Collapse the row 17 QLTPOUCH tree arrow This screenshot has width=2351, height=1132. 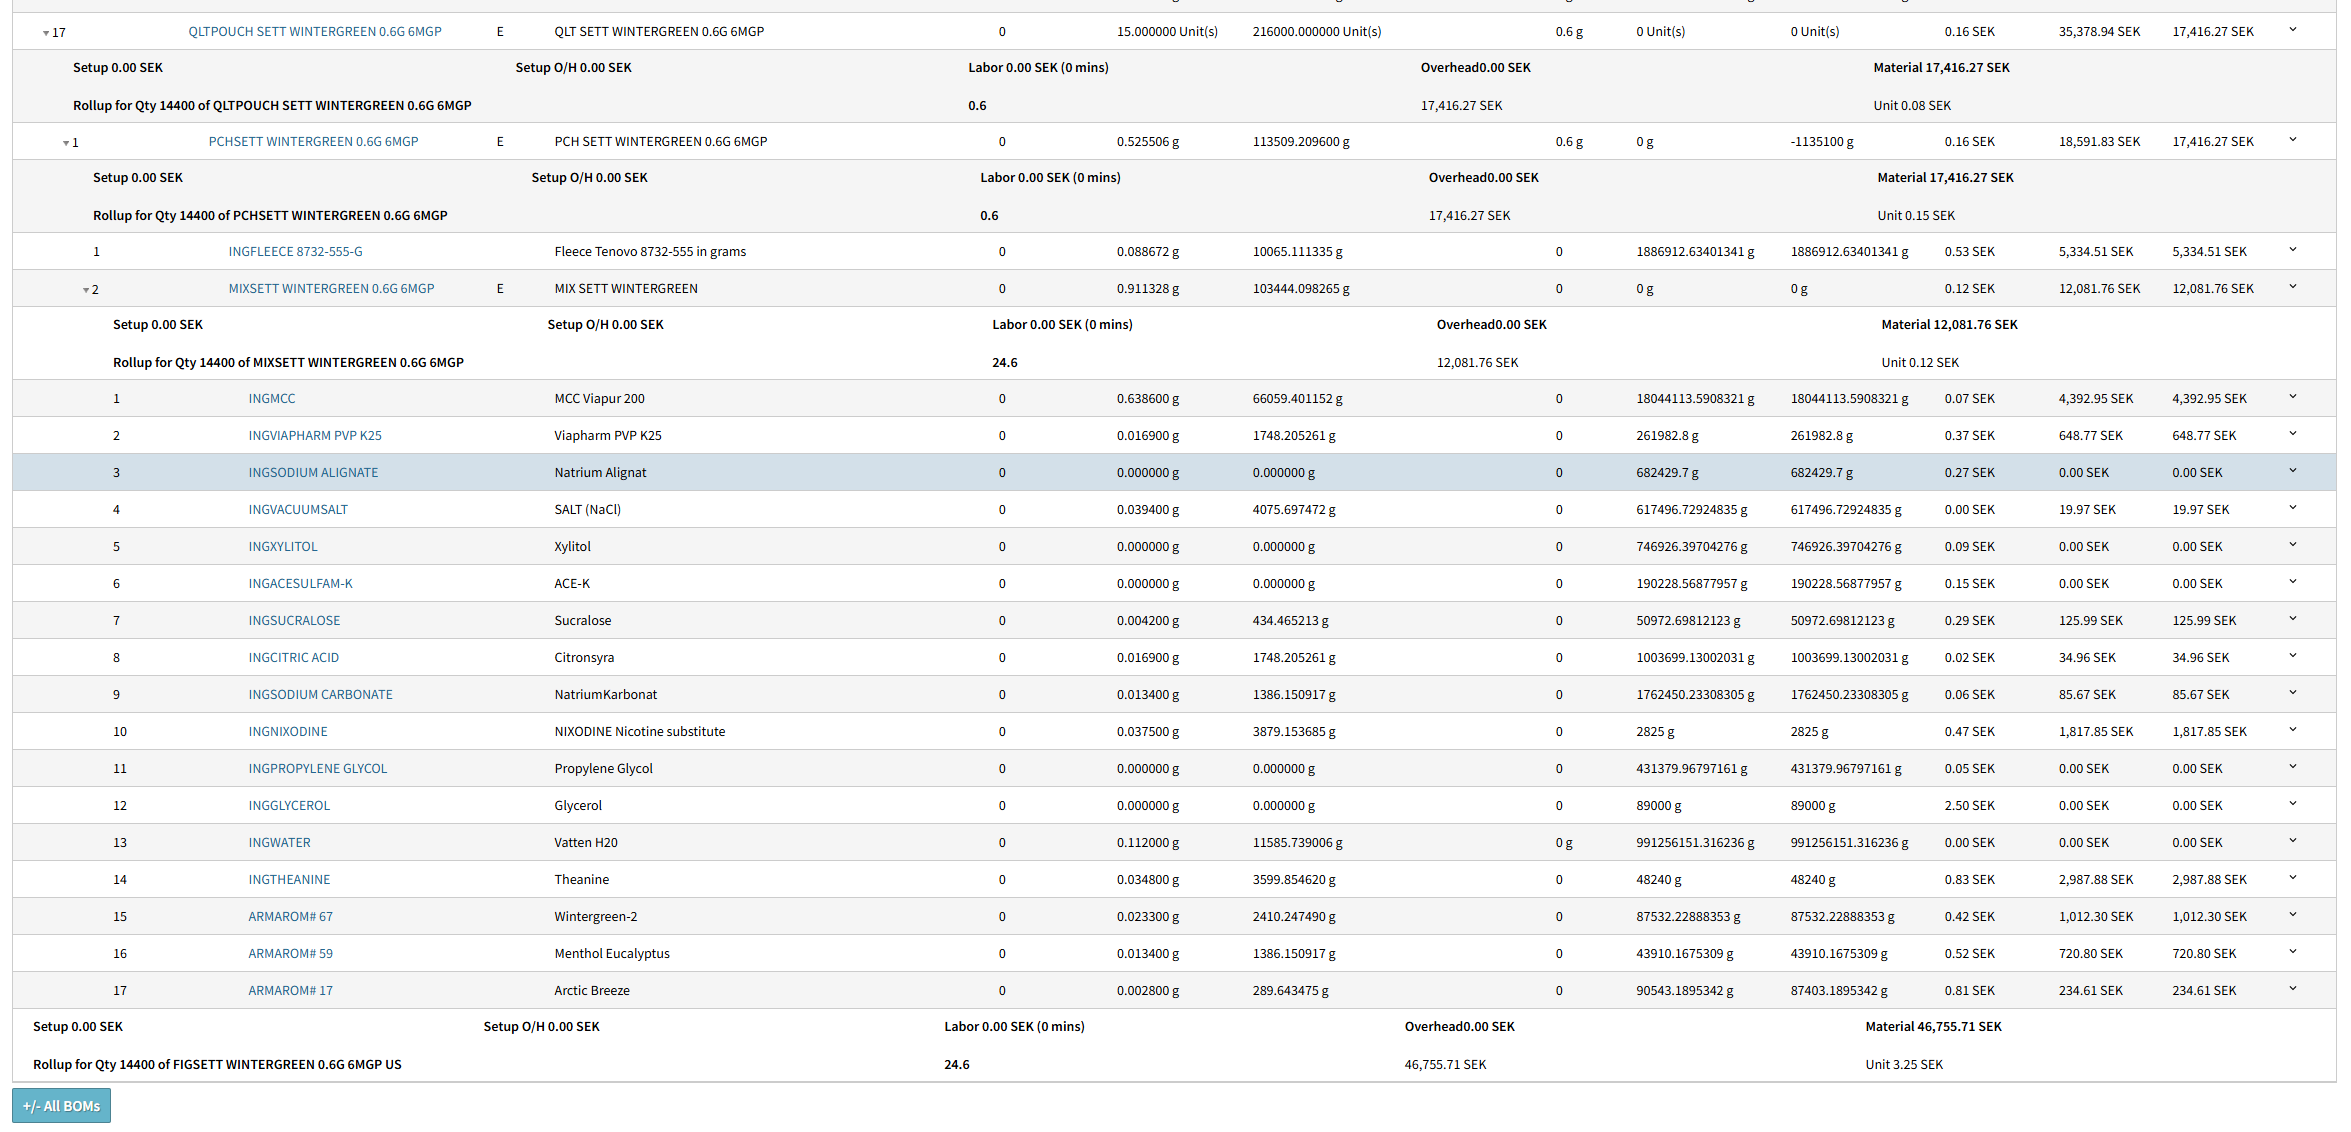click(46, 33)
